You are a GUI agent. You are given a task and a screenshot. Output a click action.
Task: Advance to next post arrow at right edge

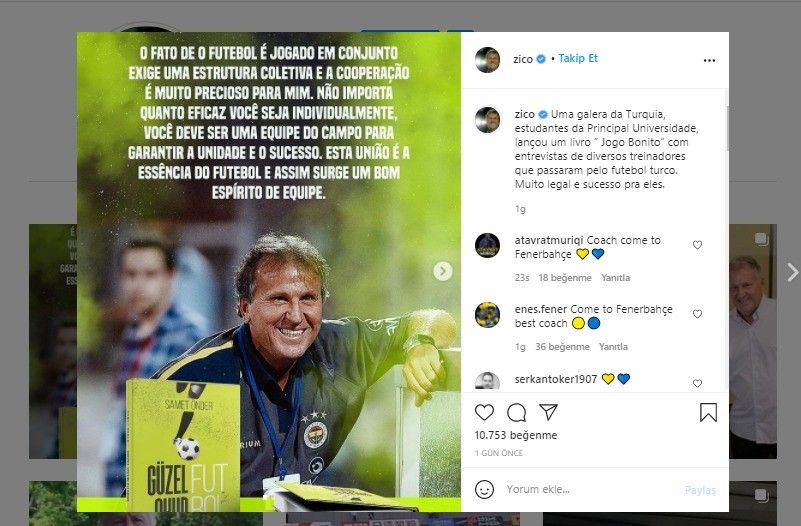792,272
